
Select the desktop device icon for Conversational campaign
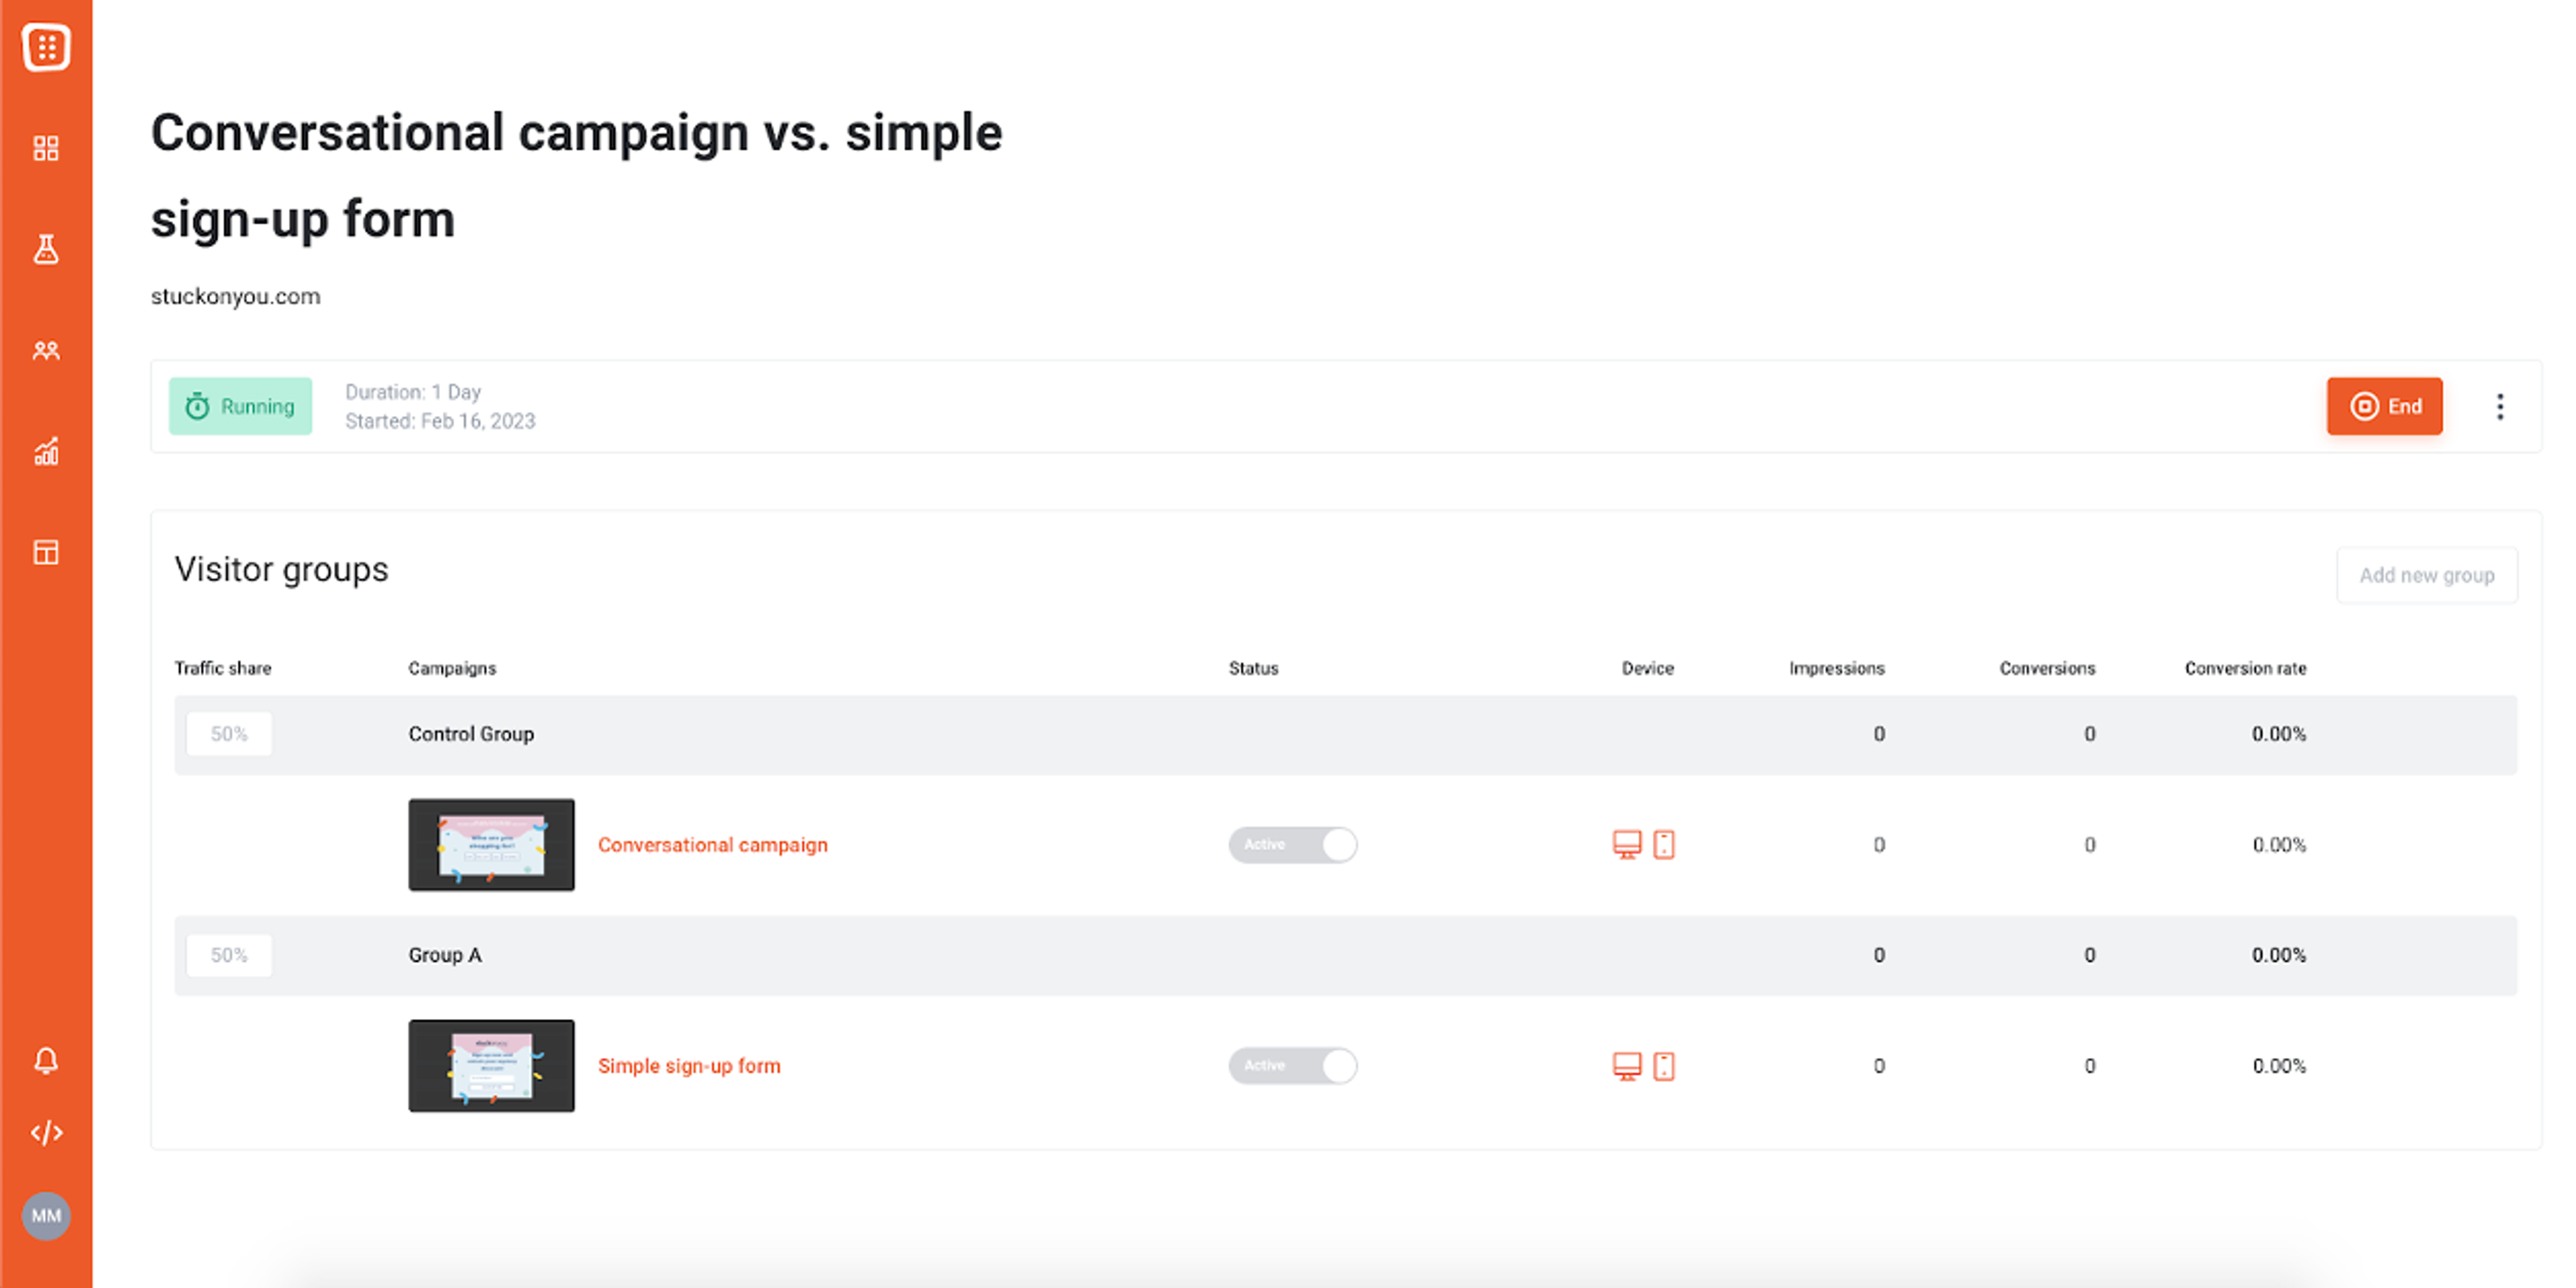coord(1626,845)
